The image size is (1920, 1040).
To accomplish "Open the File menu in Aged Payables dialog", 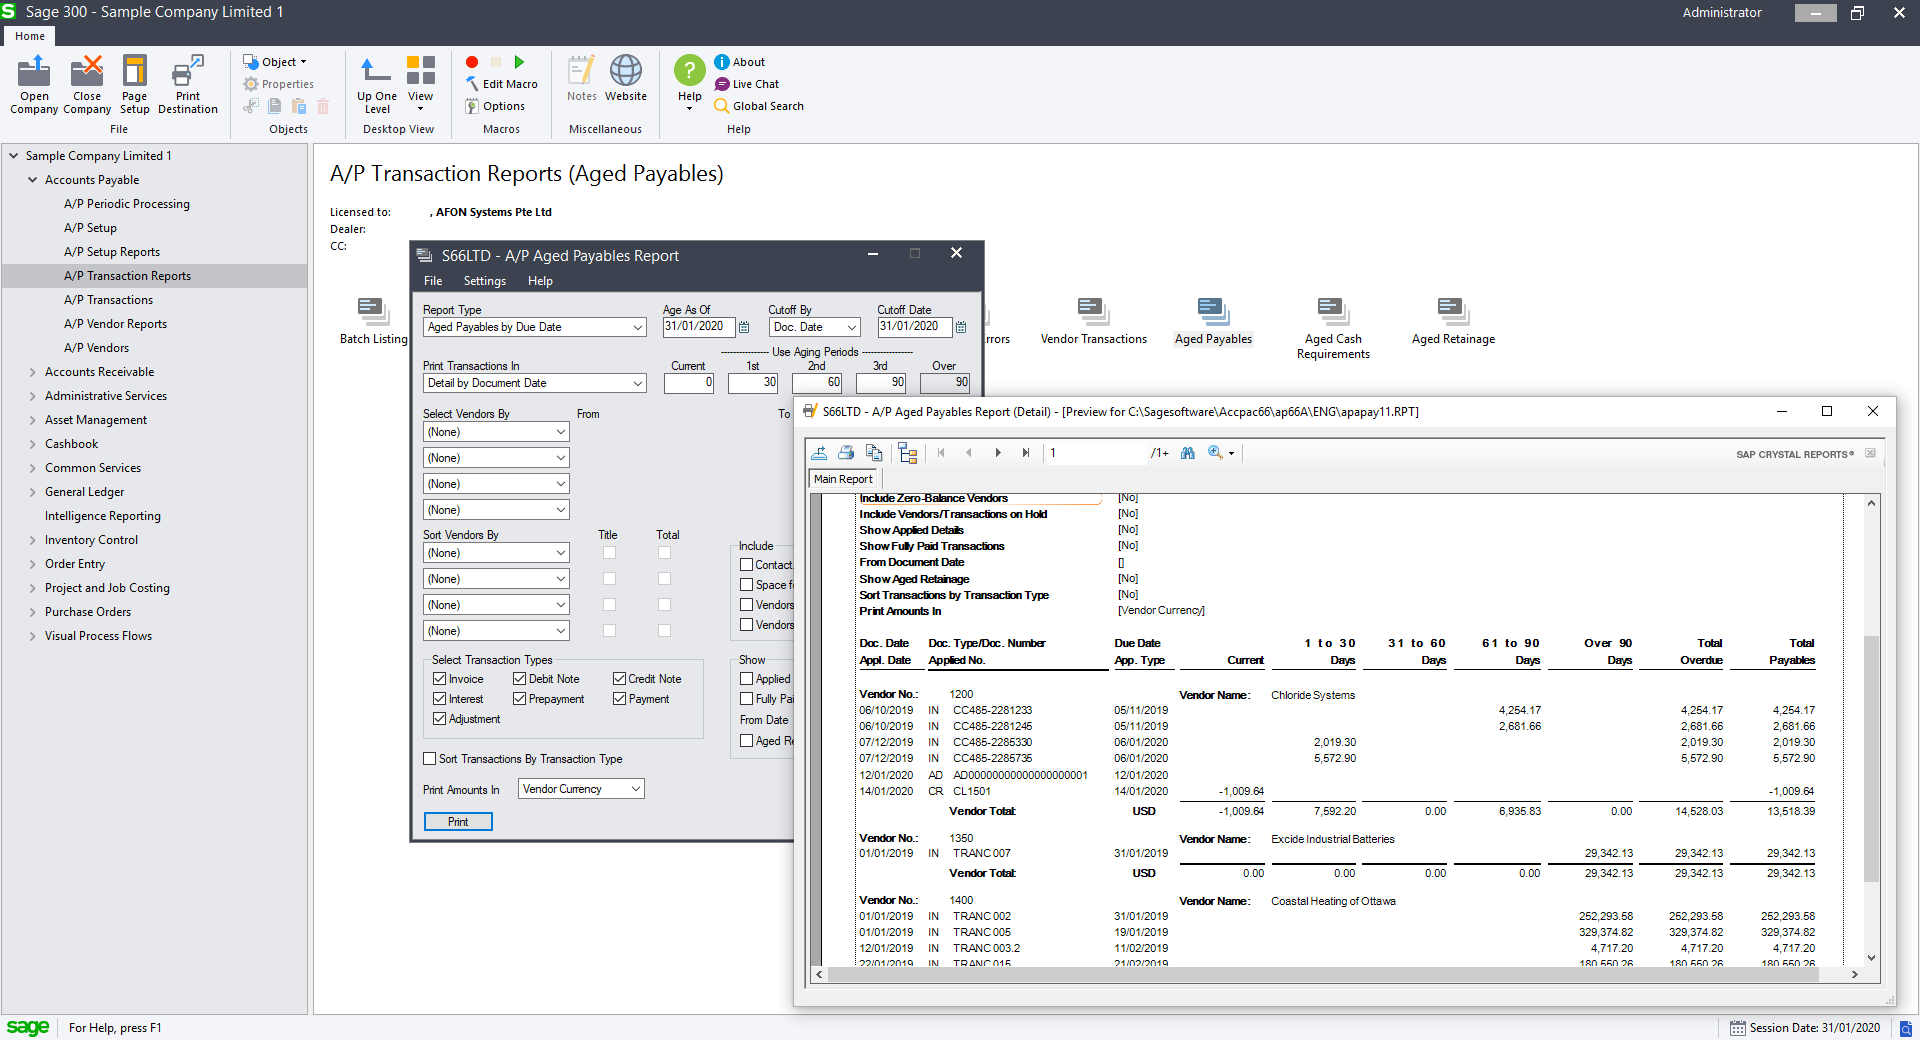I will coord(433,281).
